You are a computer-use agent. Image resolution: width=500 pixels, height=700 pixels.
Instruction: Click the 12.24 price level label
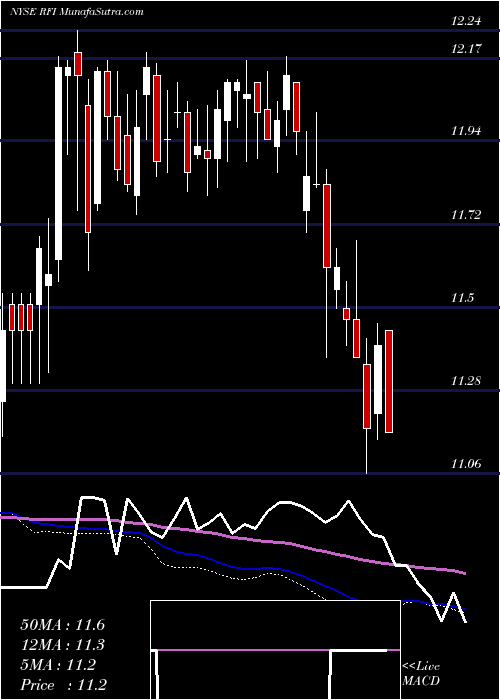tap(466, 21)
